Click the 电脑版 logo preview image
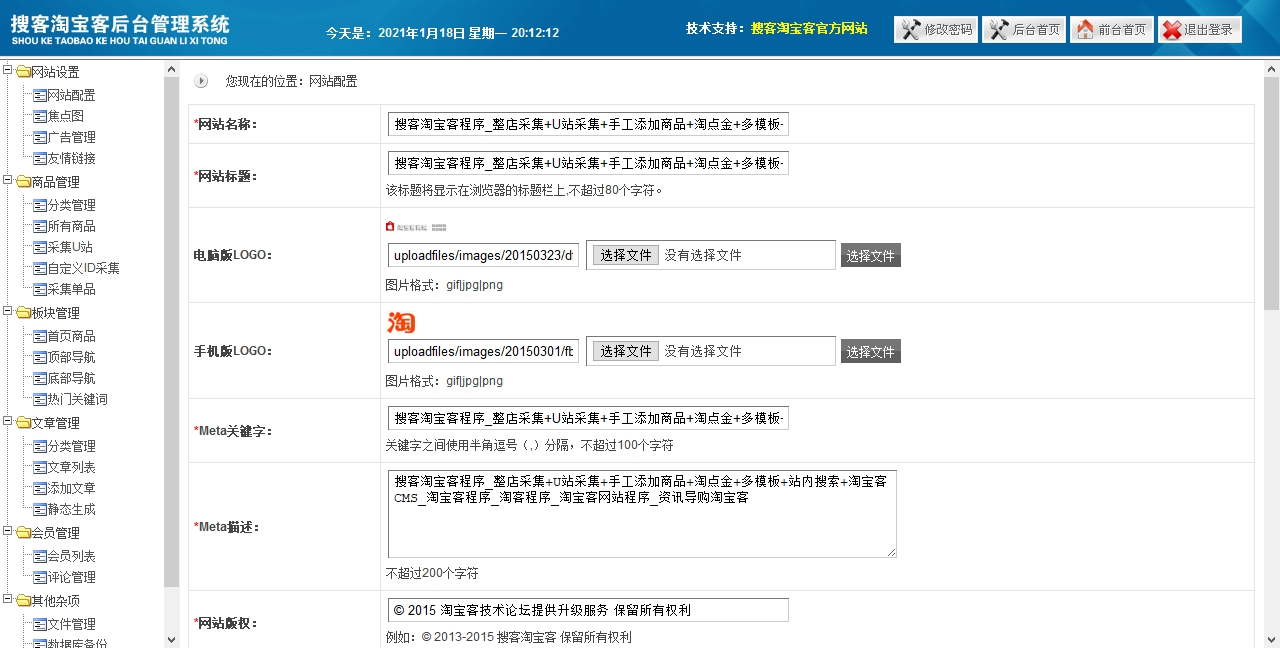The width and height of the screenshot is (1280, 648). coord(415,228)
